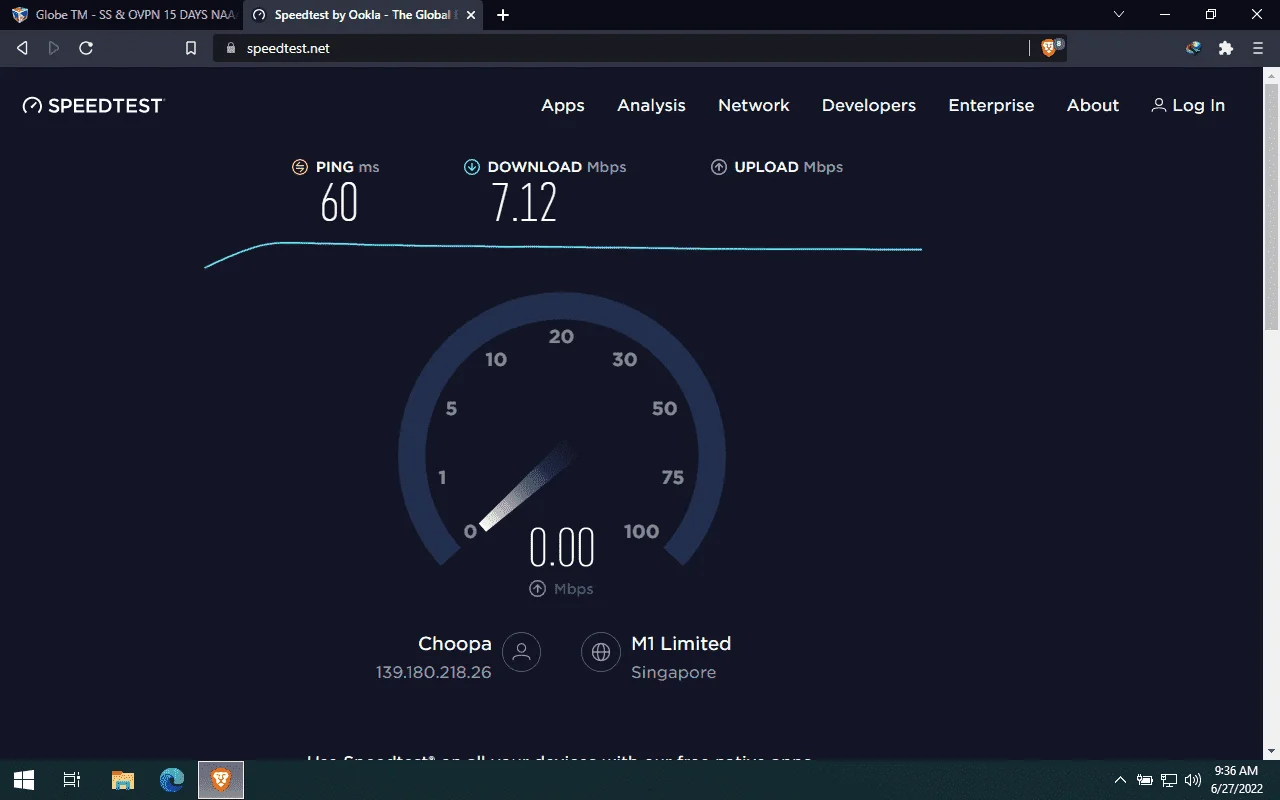Click the M1 Limited server name
This screenshot has height=800, width=1280.
[681, 643]
